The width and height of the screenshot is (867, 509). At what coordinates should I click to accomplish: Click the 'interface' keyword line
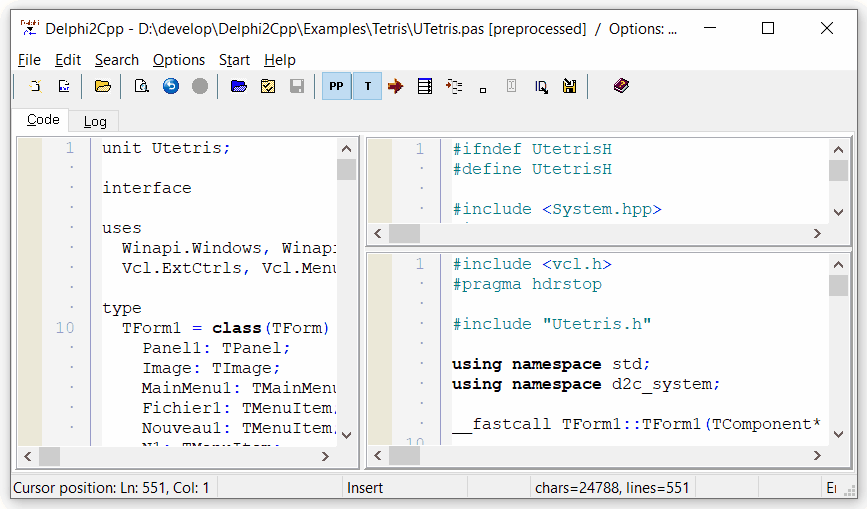coord(147,188)
